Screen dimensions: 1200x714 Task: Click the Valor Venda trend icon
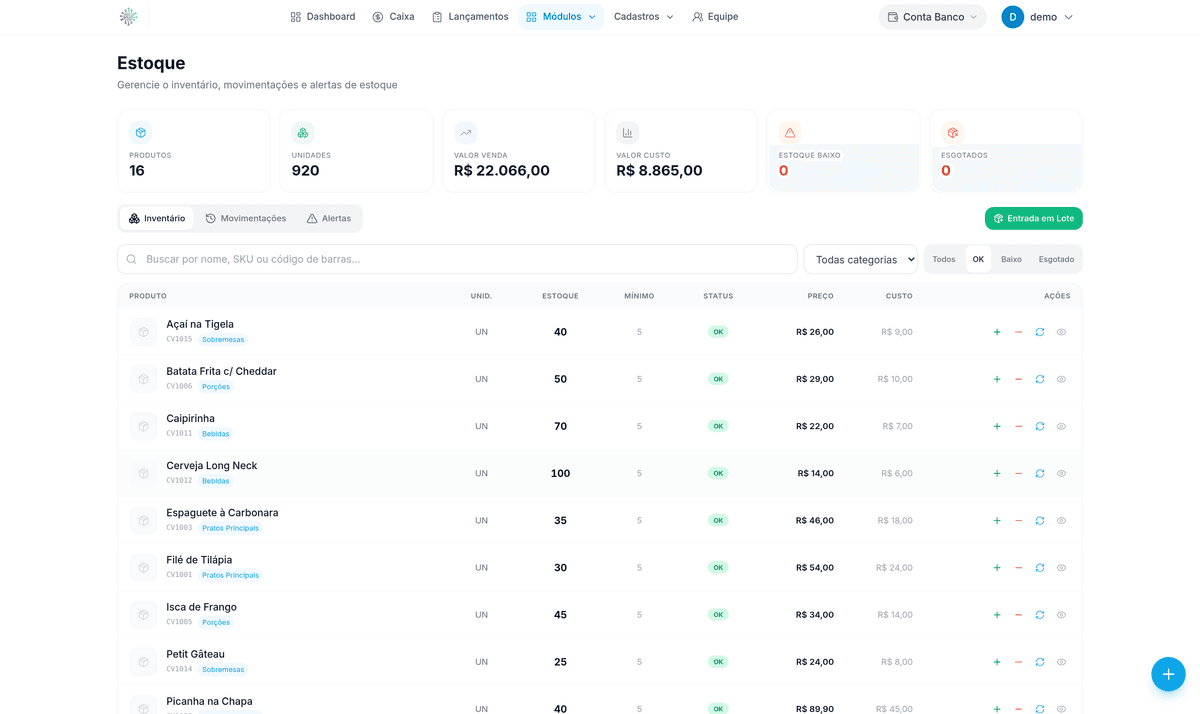pyautogui.click(x=465, y=132)
